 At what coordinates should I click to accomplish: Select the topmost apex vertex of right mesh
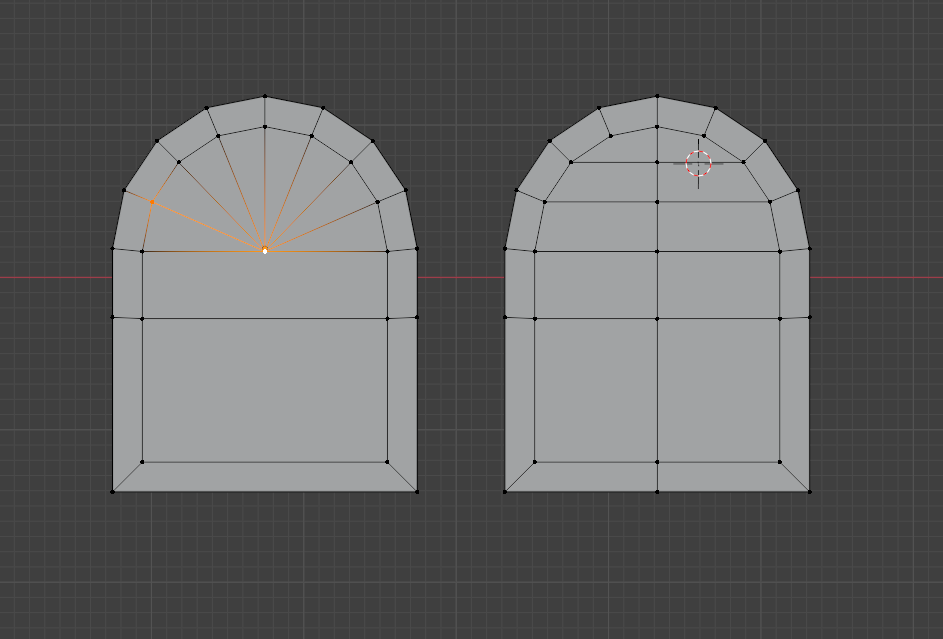point(657,97)
